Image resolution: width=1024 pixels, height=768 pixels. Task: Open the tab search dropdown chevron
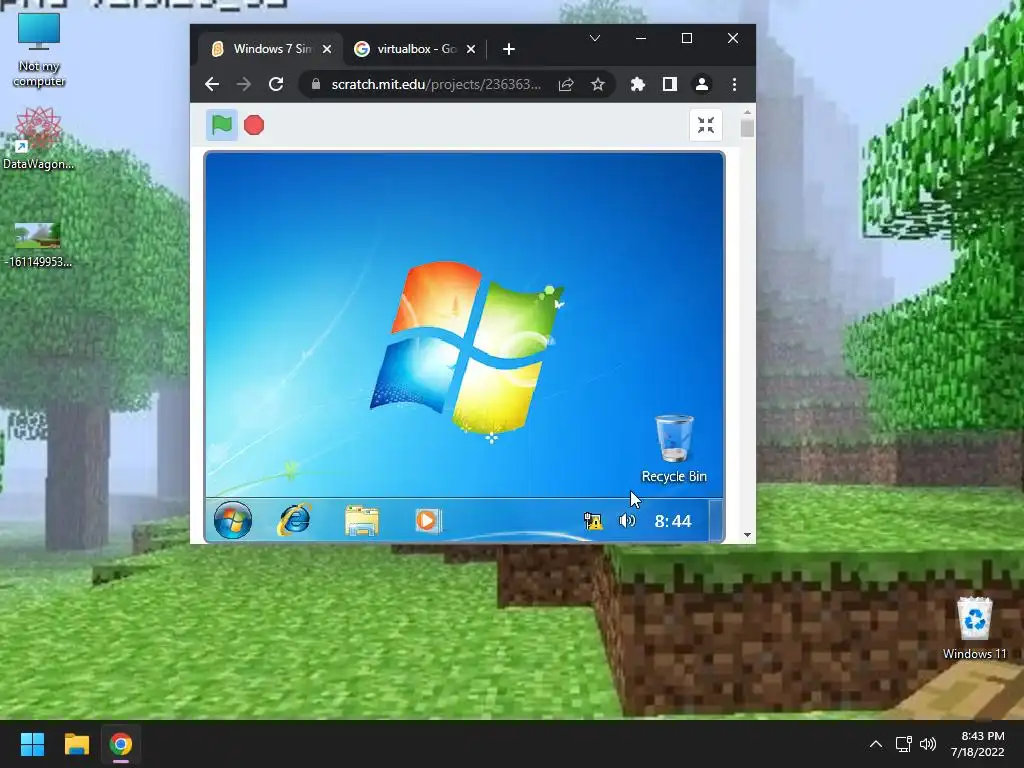coord(595,39)
